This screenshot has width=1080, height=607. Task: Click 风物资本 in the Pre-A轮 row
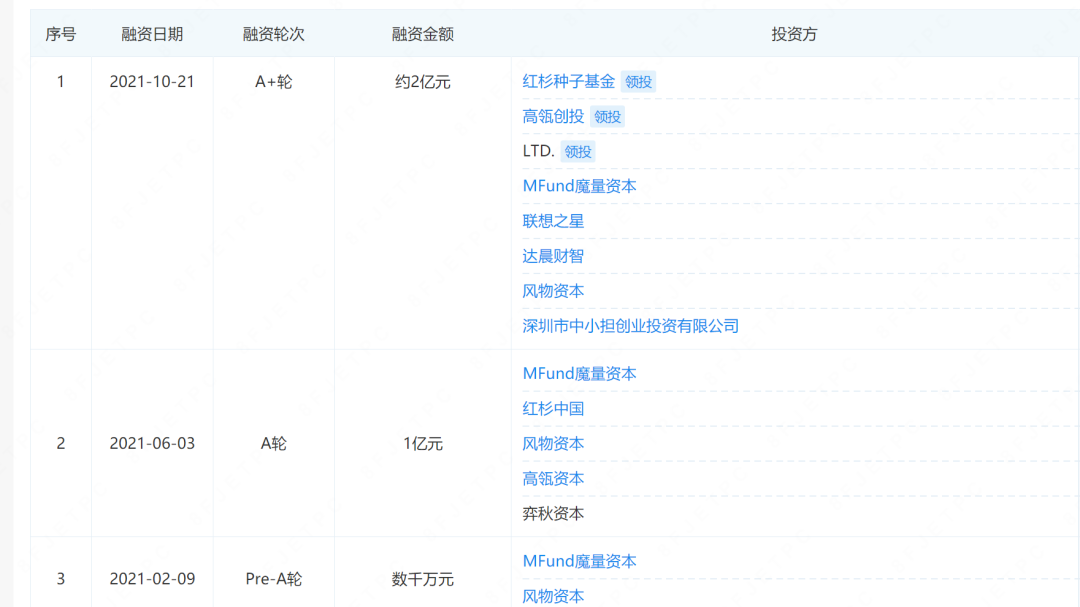553,597
